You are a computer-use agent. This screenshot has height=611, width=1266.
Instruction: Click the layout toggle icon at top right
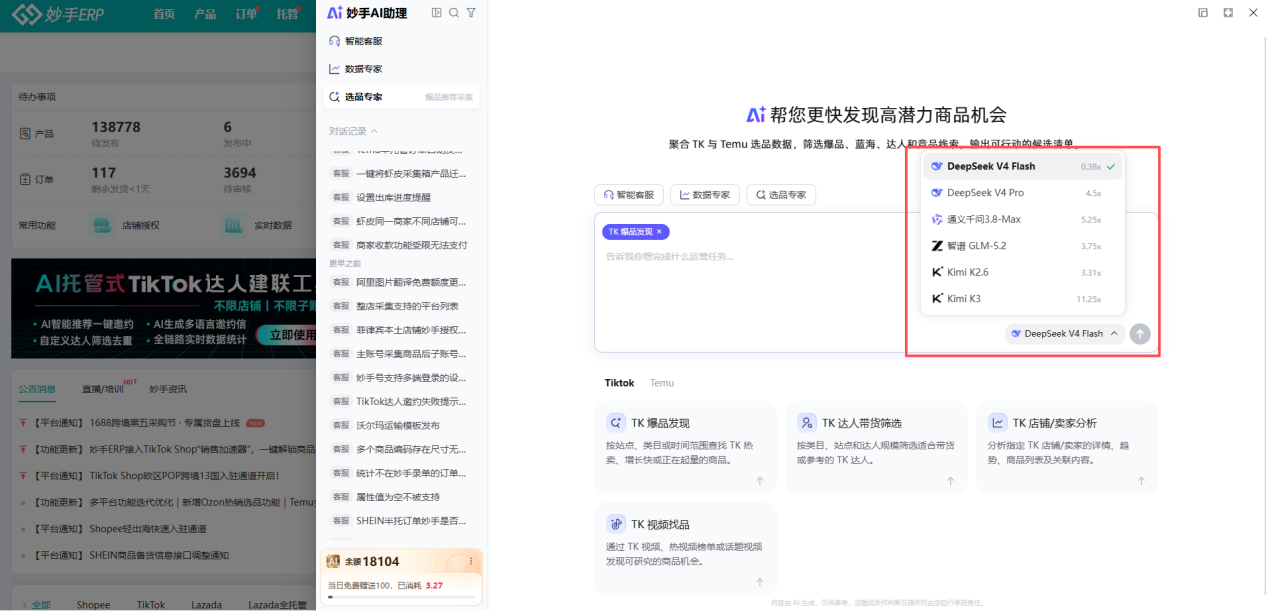click(x=1203, y=13)
